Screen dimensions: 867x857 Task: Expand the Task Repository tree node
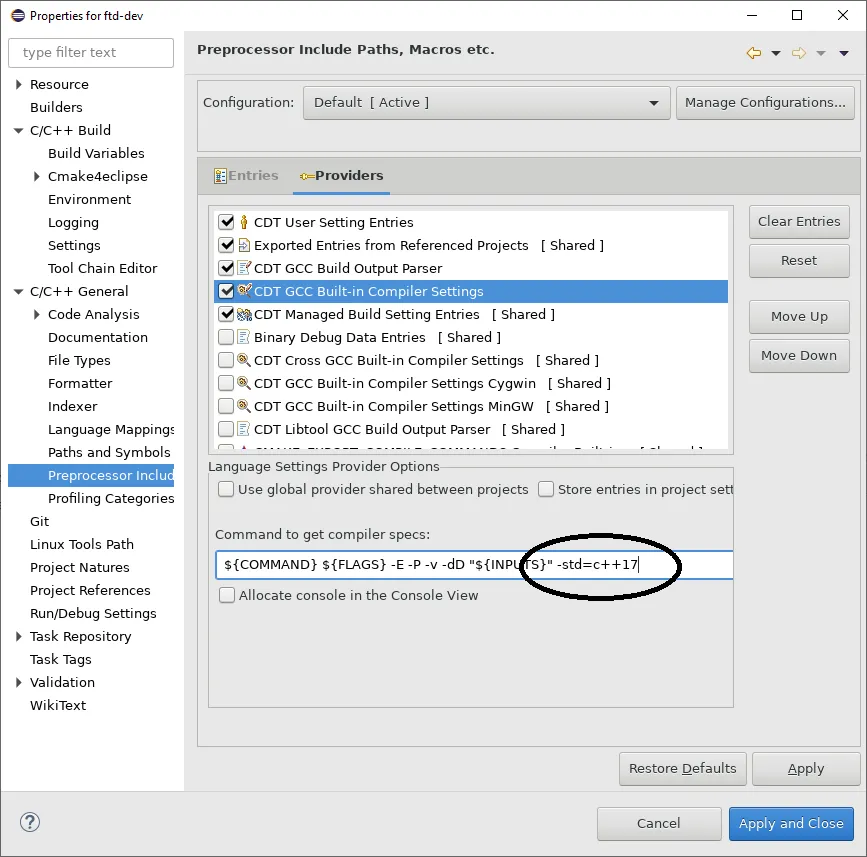click(19, 636)
